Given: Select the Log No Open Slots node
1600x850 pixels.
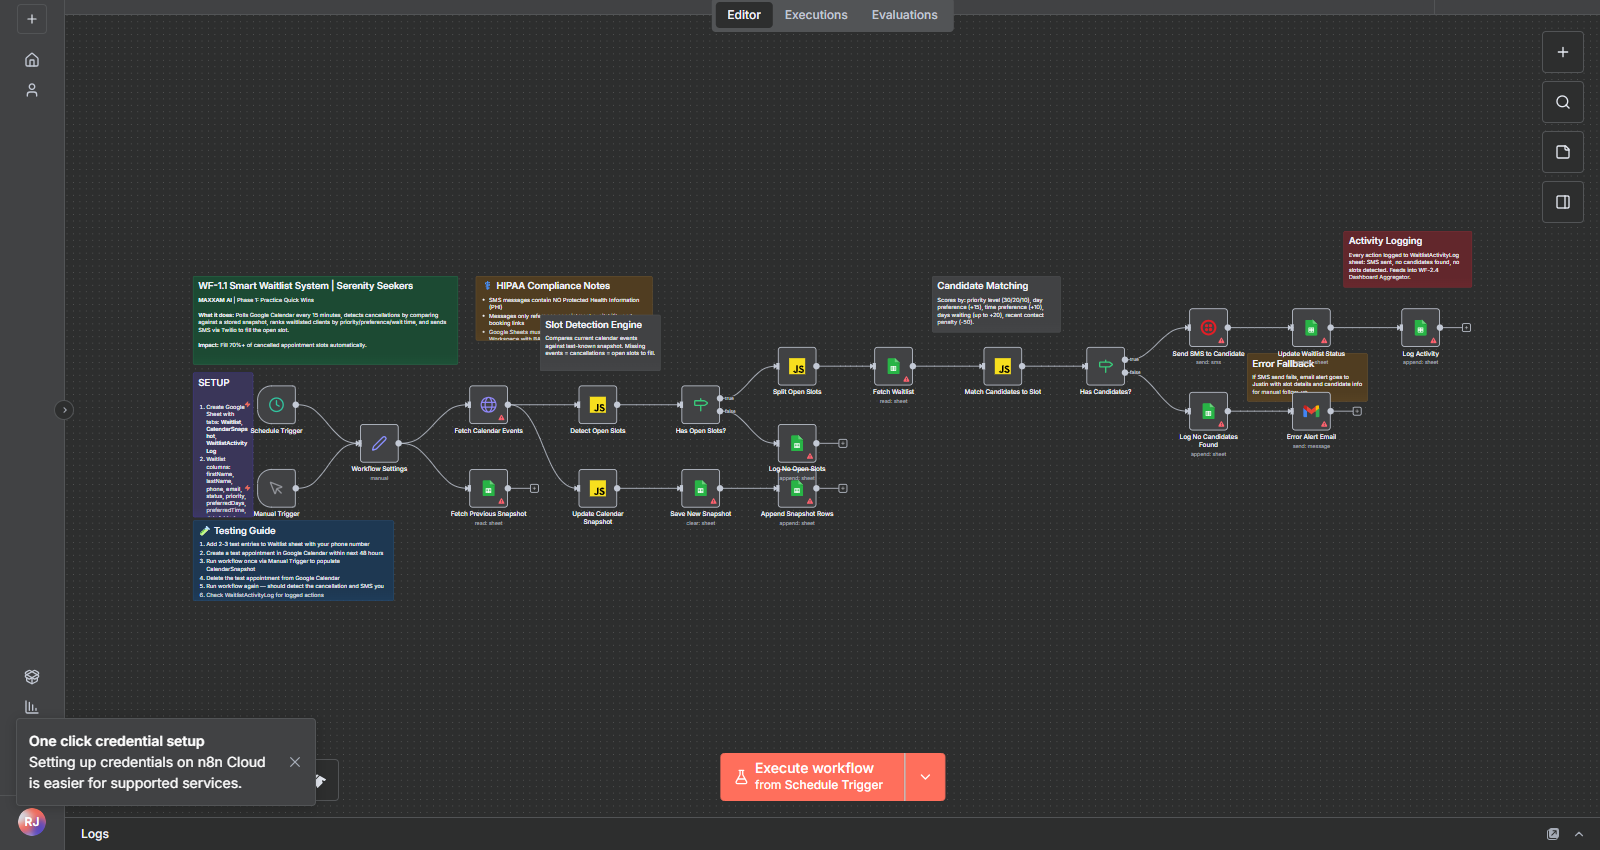Looking at the screenshot, I should [797, 443].
